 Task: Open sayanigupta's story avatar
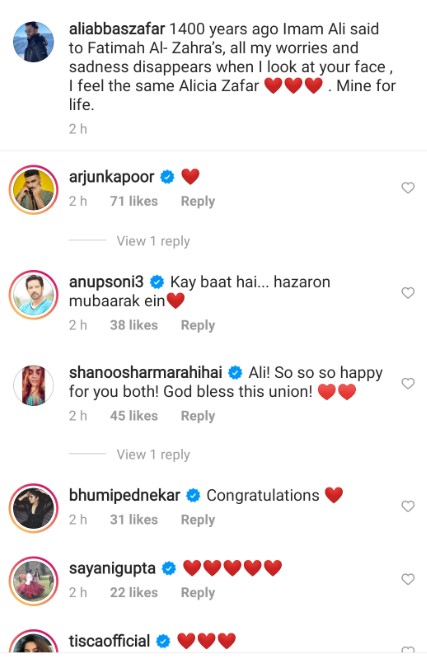tap(34, 581)
